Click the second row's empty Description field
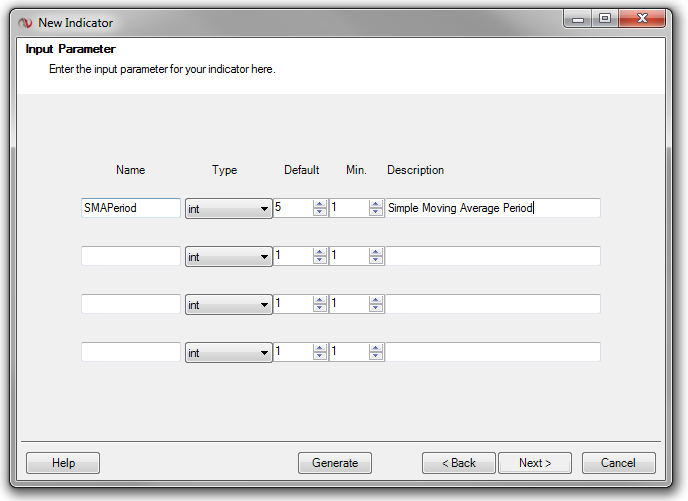This screenshot has width=688, height=501. pos(493,256)
